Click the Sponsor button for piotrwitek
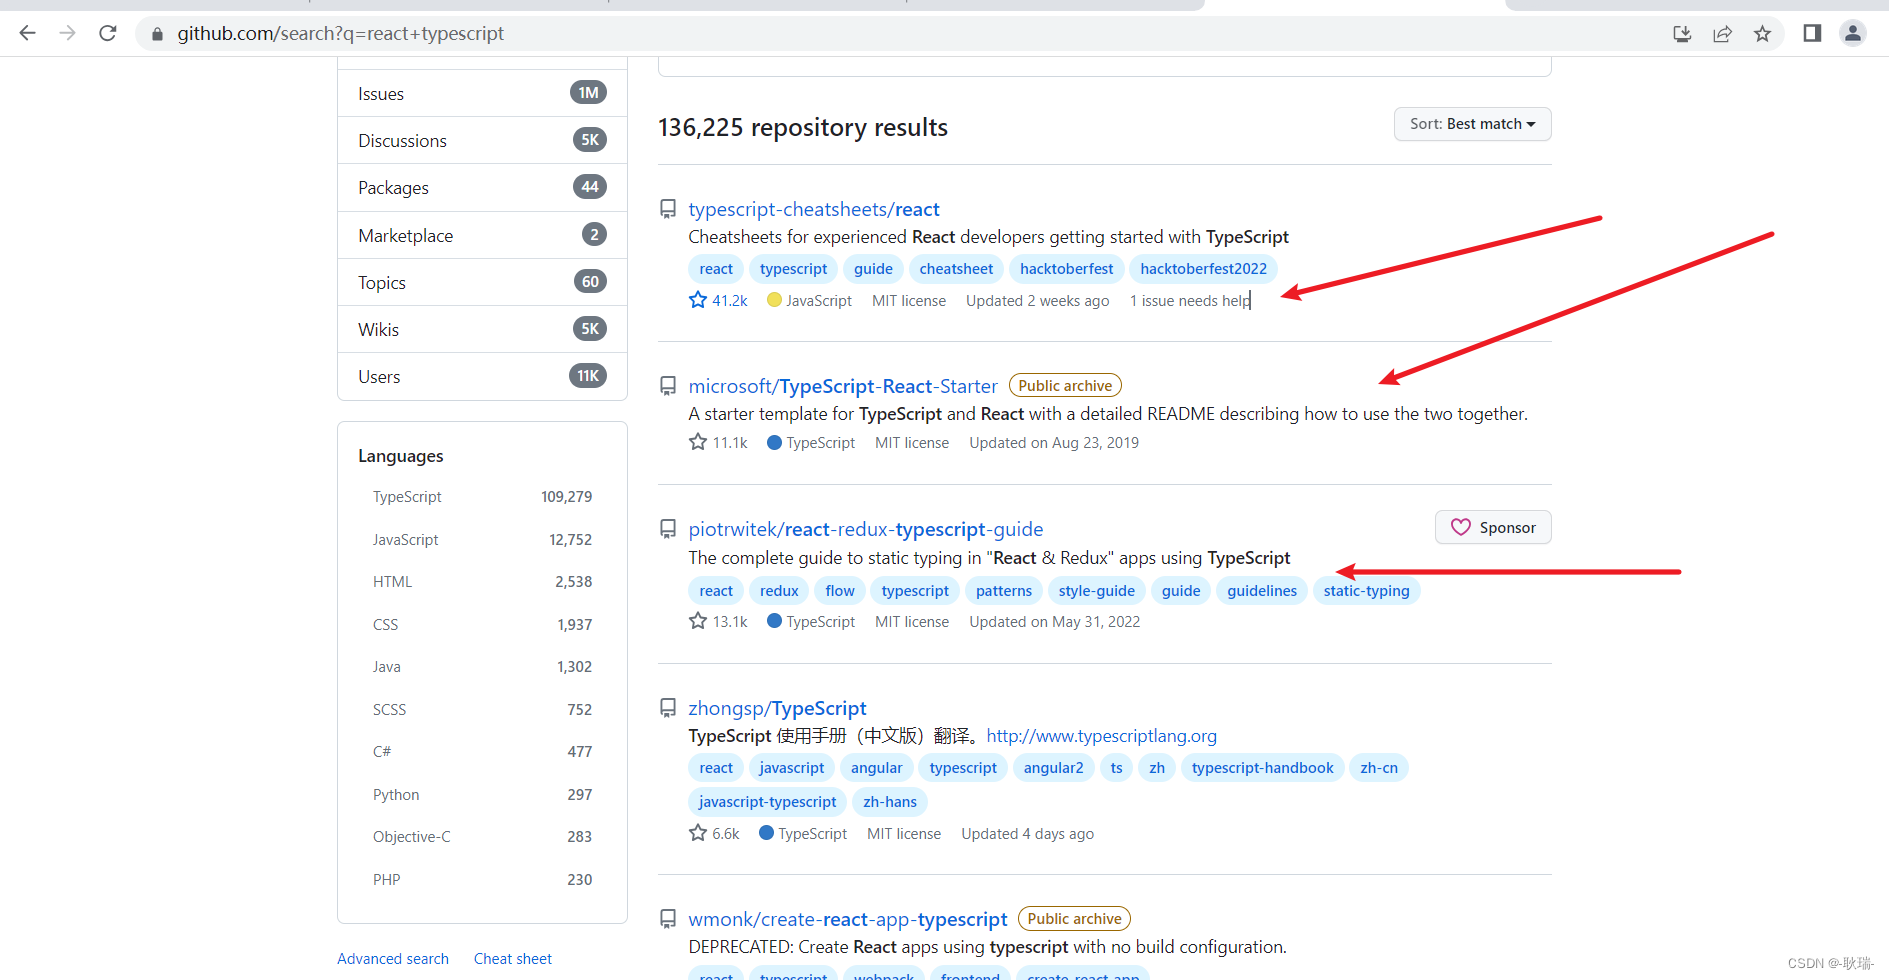The width and height of the screenshot is (1889, 980). coord(1493,527)
